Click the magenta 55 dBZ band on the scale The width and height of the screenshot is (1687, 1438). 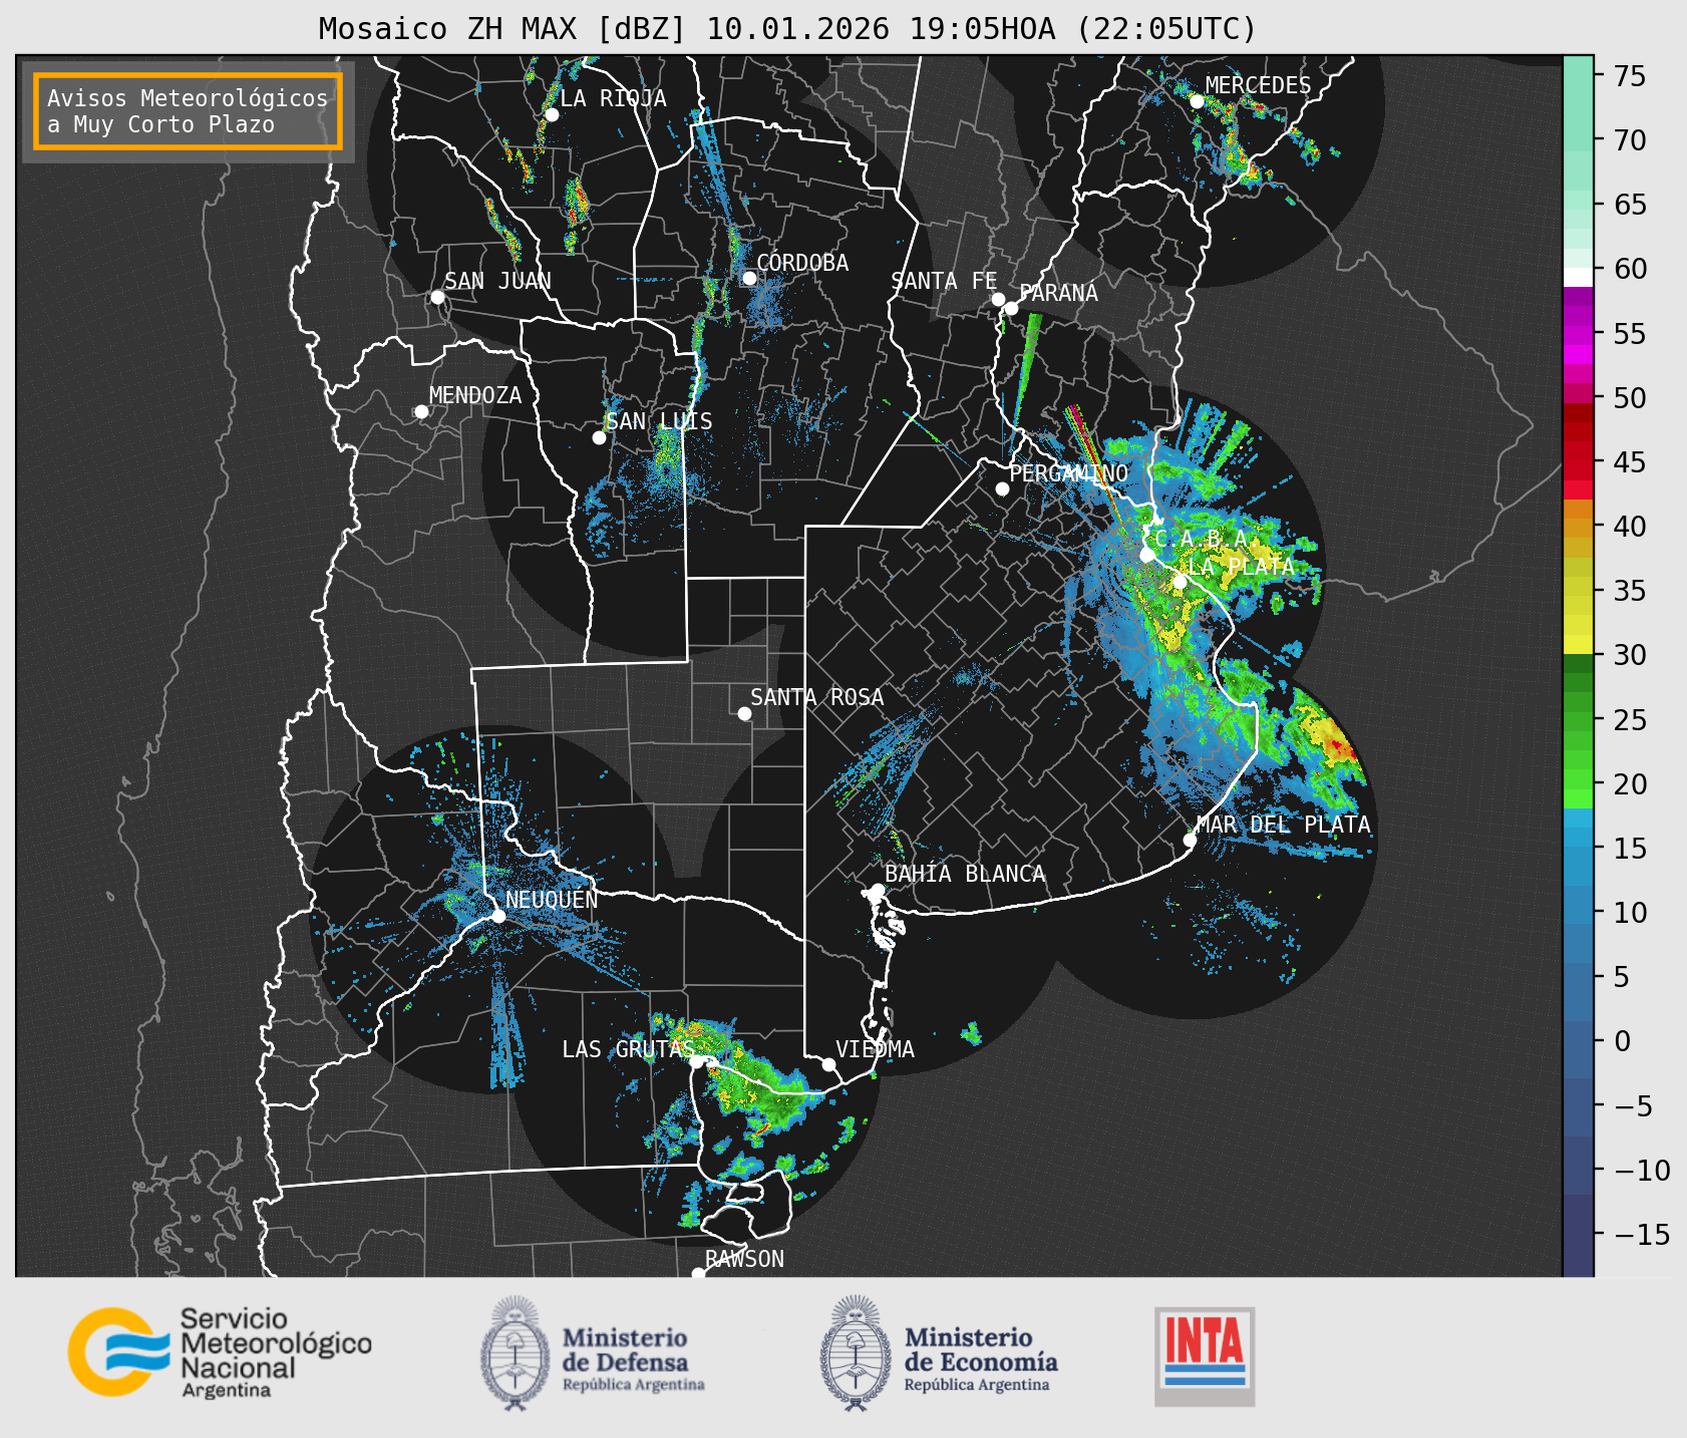point(1578,335)
